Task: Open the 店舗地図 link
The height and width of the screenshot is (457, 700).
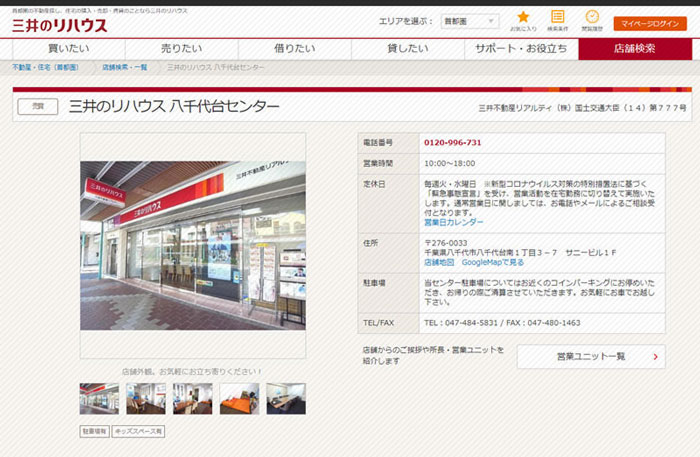Action: (439, 262)
